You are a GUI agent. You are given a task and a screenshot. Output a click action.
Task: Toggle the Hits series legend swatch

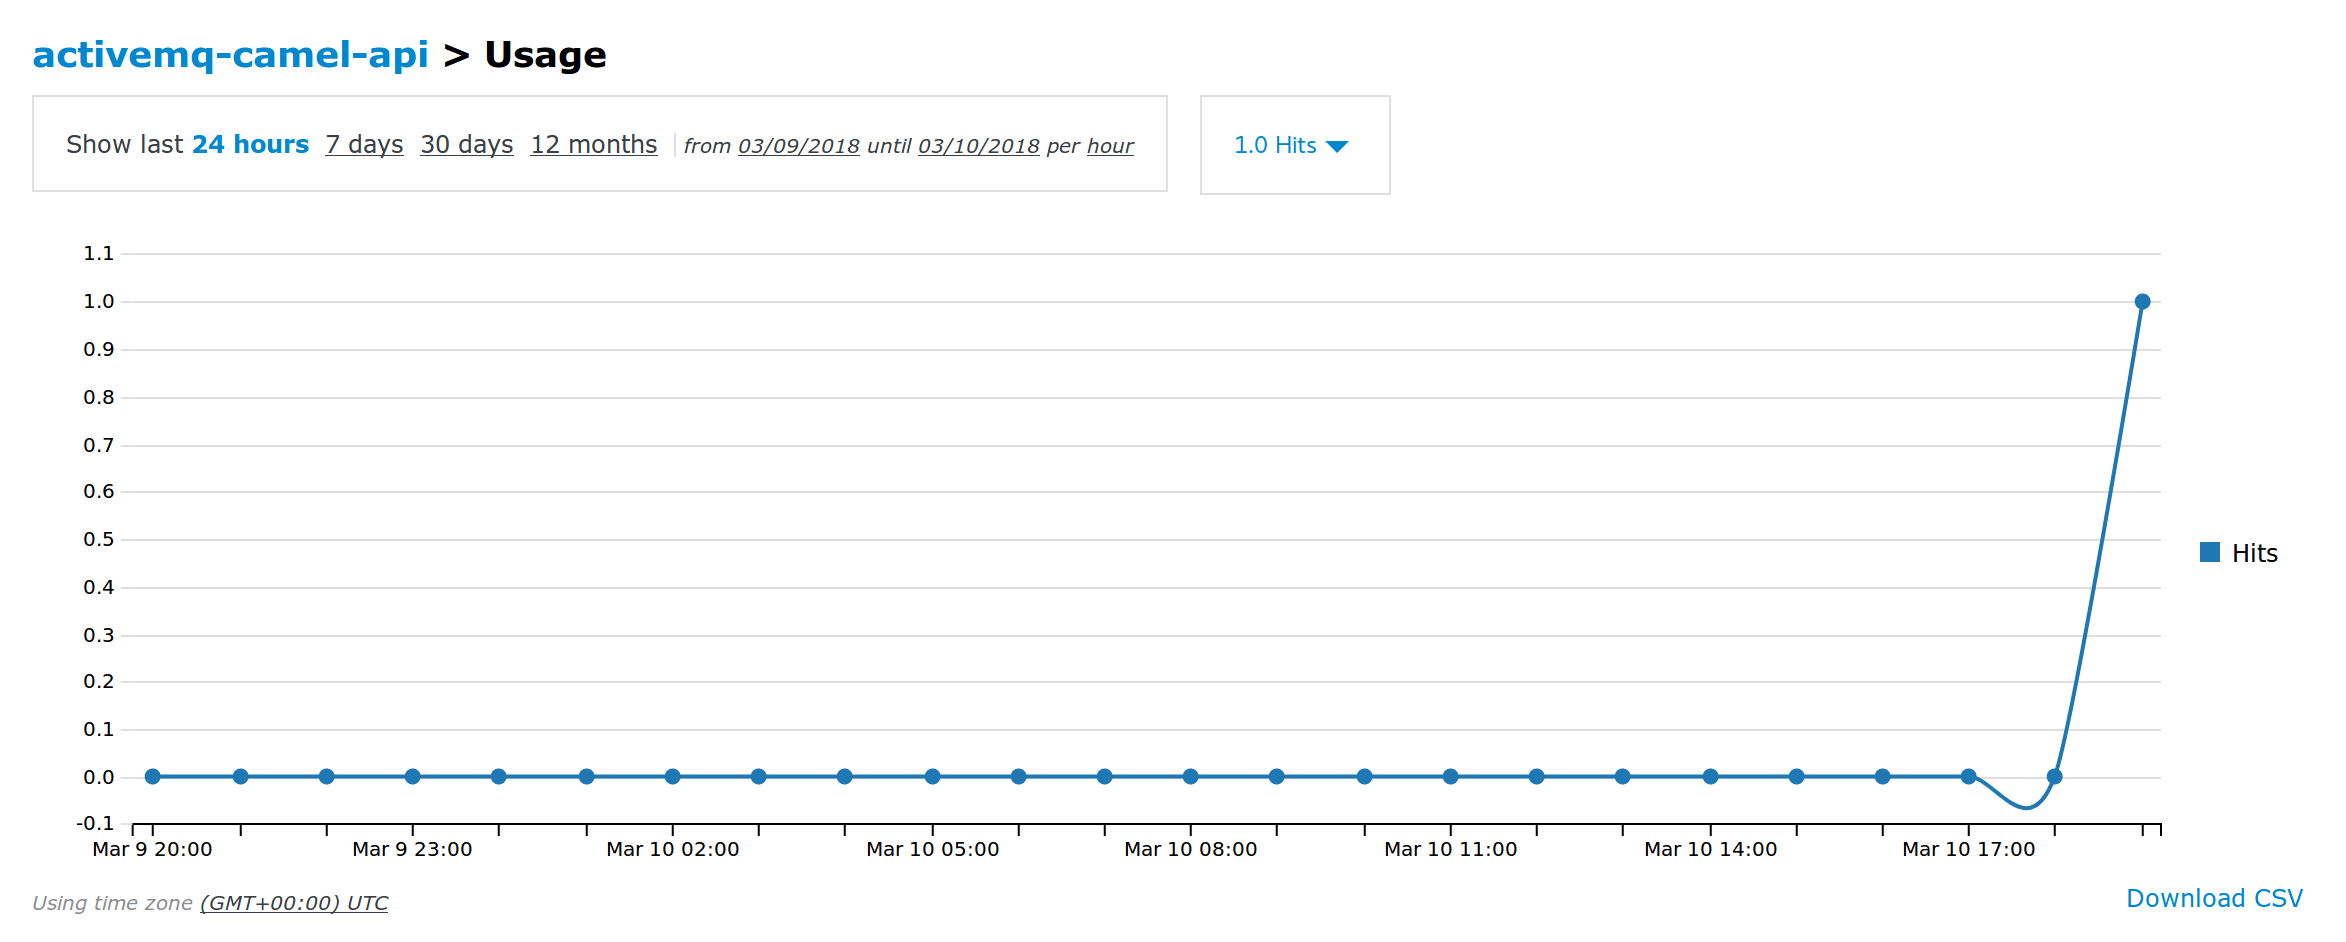coord(2210,552)
